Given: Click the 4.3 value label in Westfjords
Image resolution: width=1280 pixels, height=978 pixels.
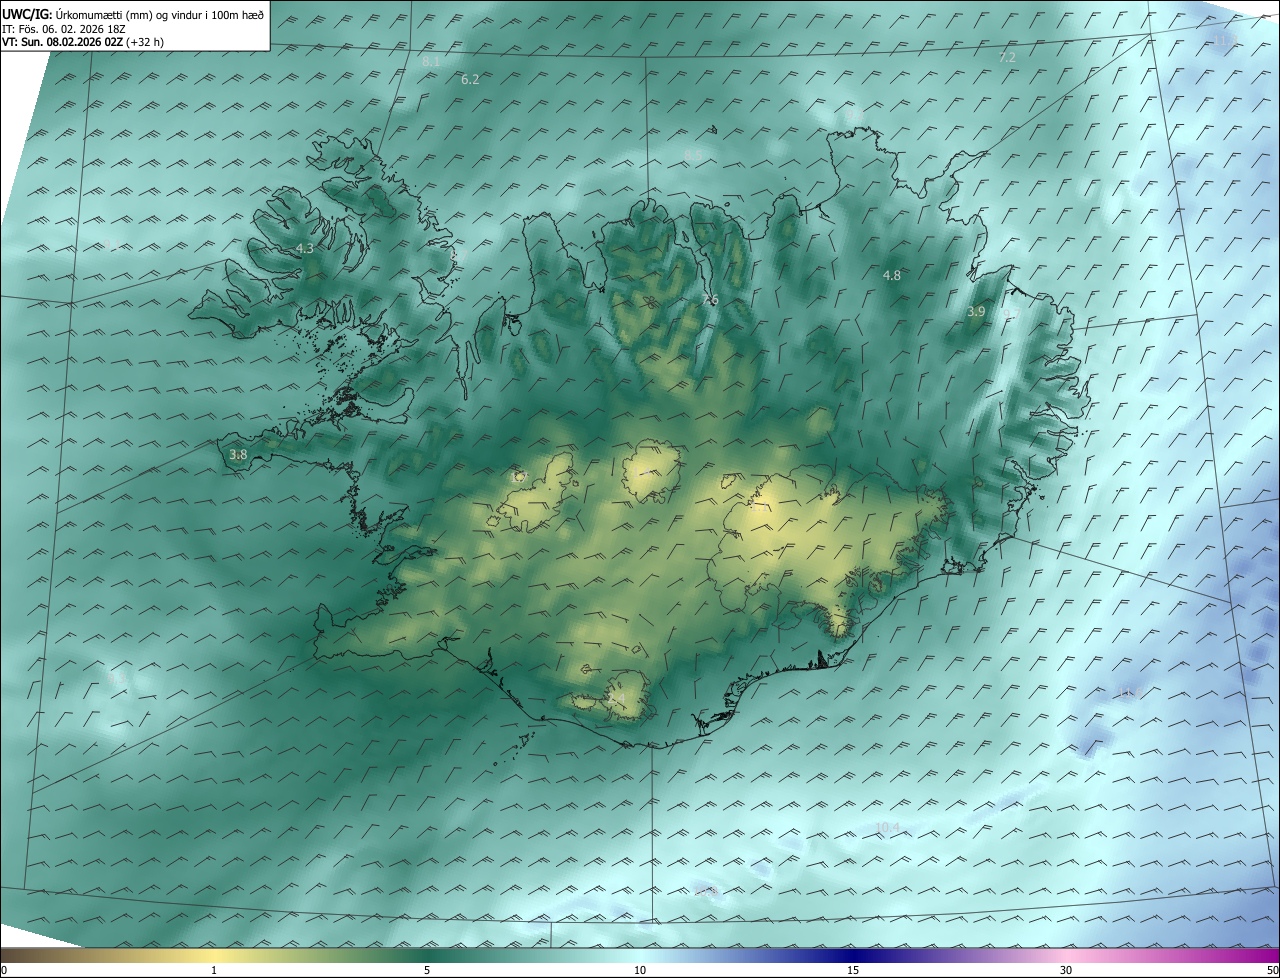Looking at the screenshot, I should click(x=305, y=249).
